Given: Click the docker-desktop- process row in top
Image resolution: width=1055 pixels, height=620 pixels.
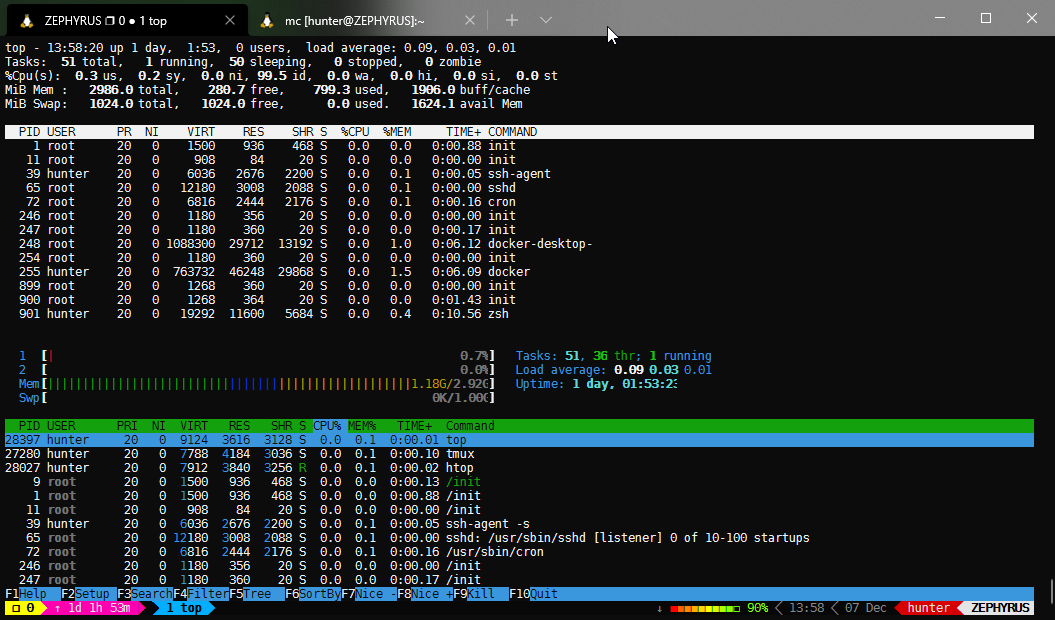Looking at the screenshot, I should pyautogui.click(x=519, y=244).
